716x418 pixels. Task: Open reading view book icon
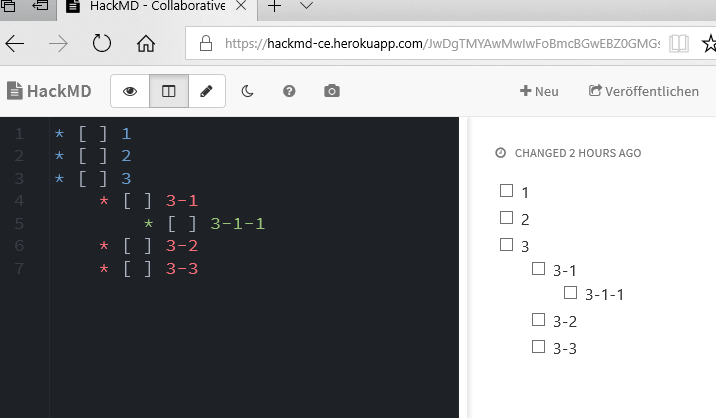(679, 43)
